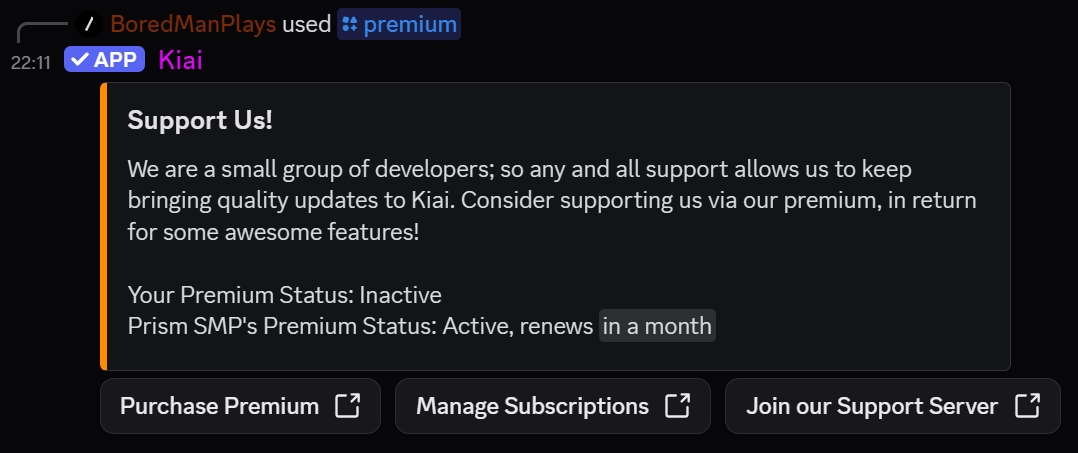This screenshot has width=1078, height=453.
Task: Click the Prism SMP's Premium Status text
Action: [360, 326]
